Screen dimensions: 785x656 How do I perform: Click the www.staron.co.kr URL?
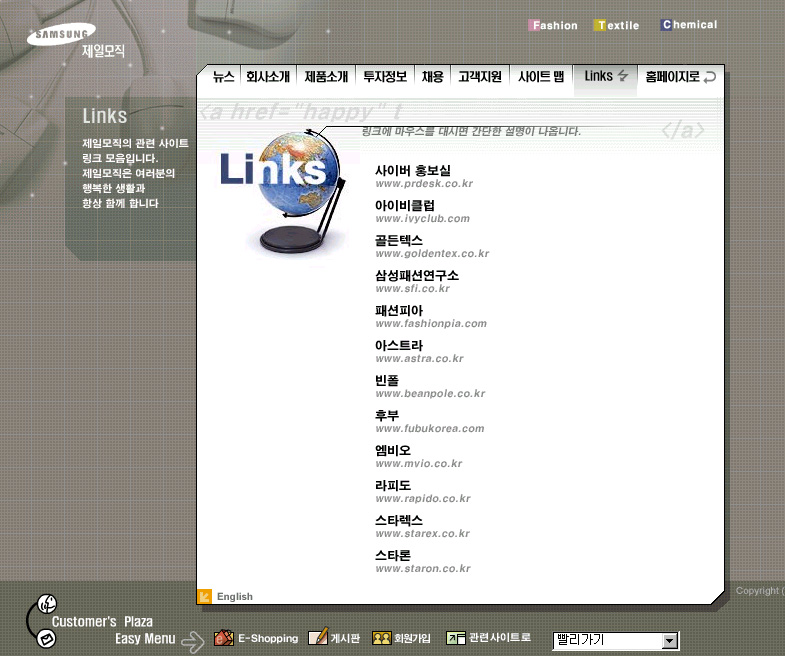(x=423, y=569)
